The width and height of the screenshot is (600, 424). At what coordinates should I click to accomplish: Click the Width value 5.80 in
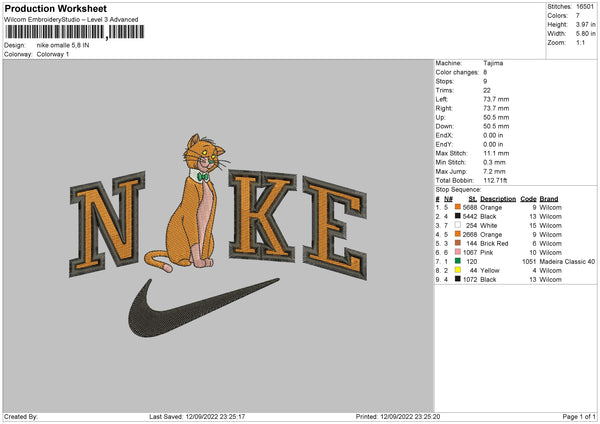click(x=586, y=34)
